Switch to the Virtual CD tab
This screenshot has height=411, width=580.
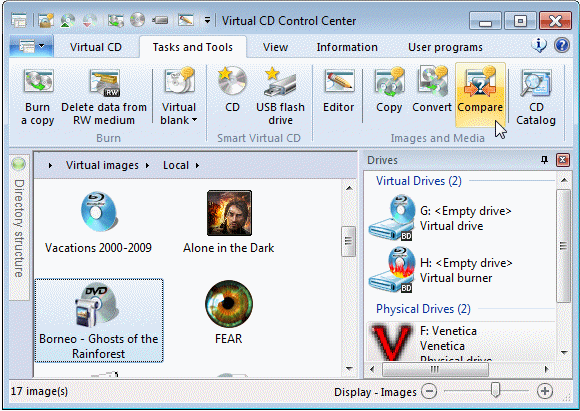[x=96, y=47]
